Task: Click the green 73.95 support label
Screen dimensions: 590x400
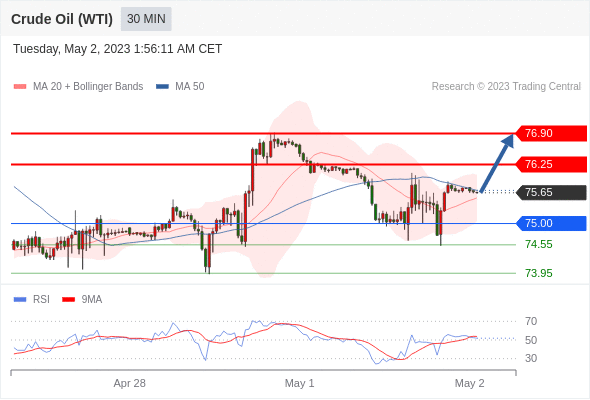Action: tap(539, 273)
